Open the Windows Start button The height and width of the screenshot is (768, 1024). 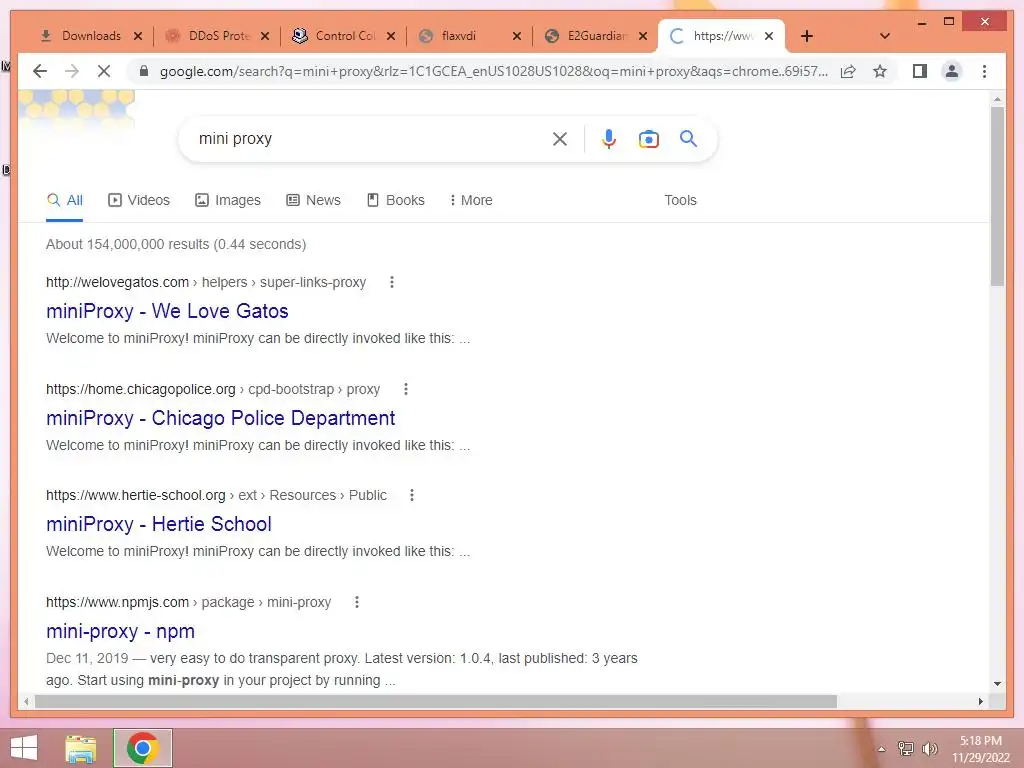[x=24, y=748]
